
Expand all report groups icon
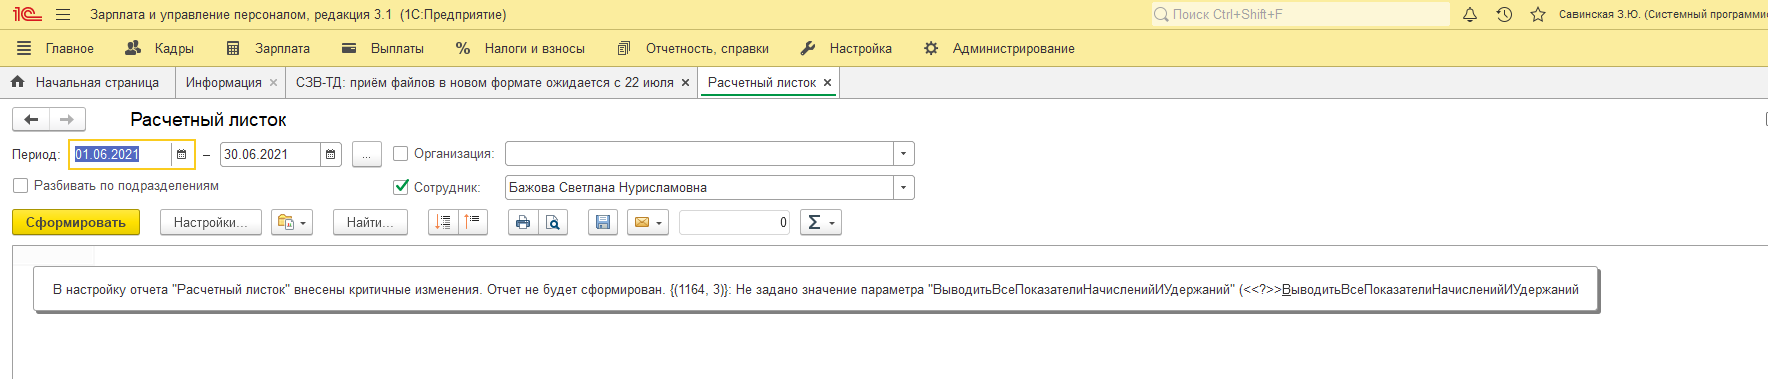click(443, 222)
